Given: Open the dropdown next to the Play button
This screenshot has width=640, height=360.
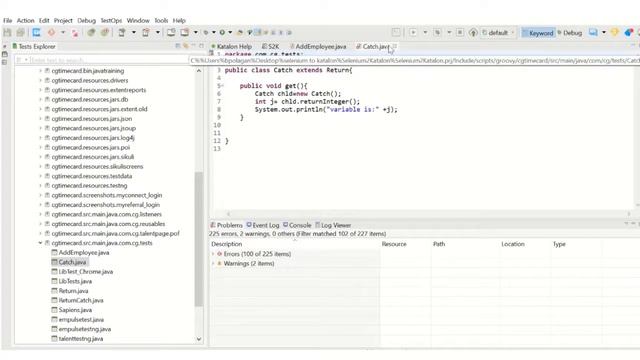Looking at the screenshot, I should (x=425, y=33).
